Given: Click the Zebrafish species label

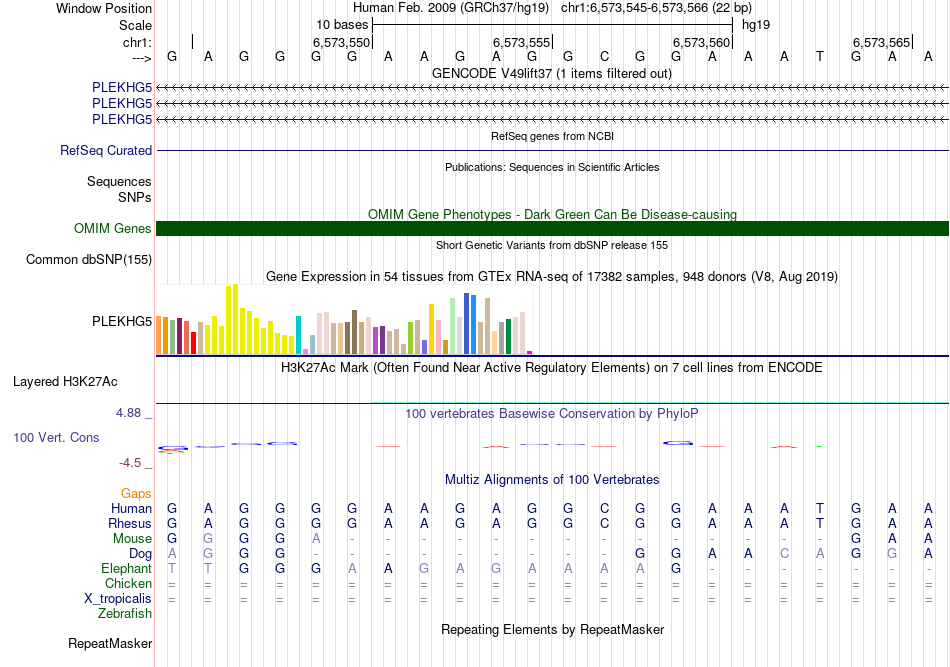Looking at the screenshot, I should 125,613.
